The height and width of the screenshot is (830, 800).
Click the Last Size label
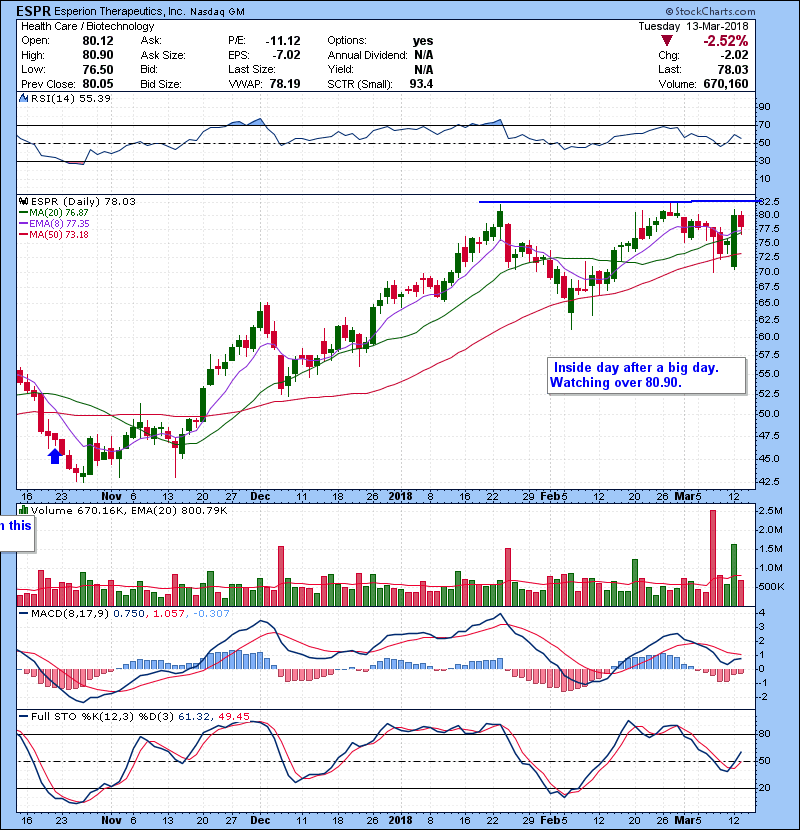(252, 69)
